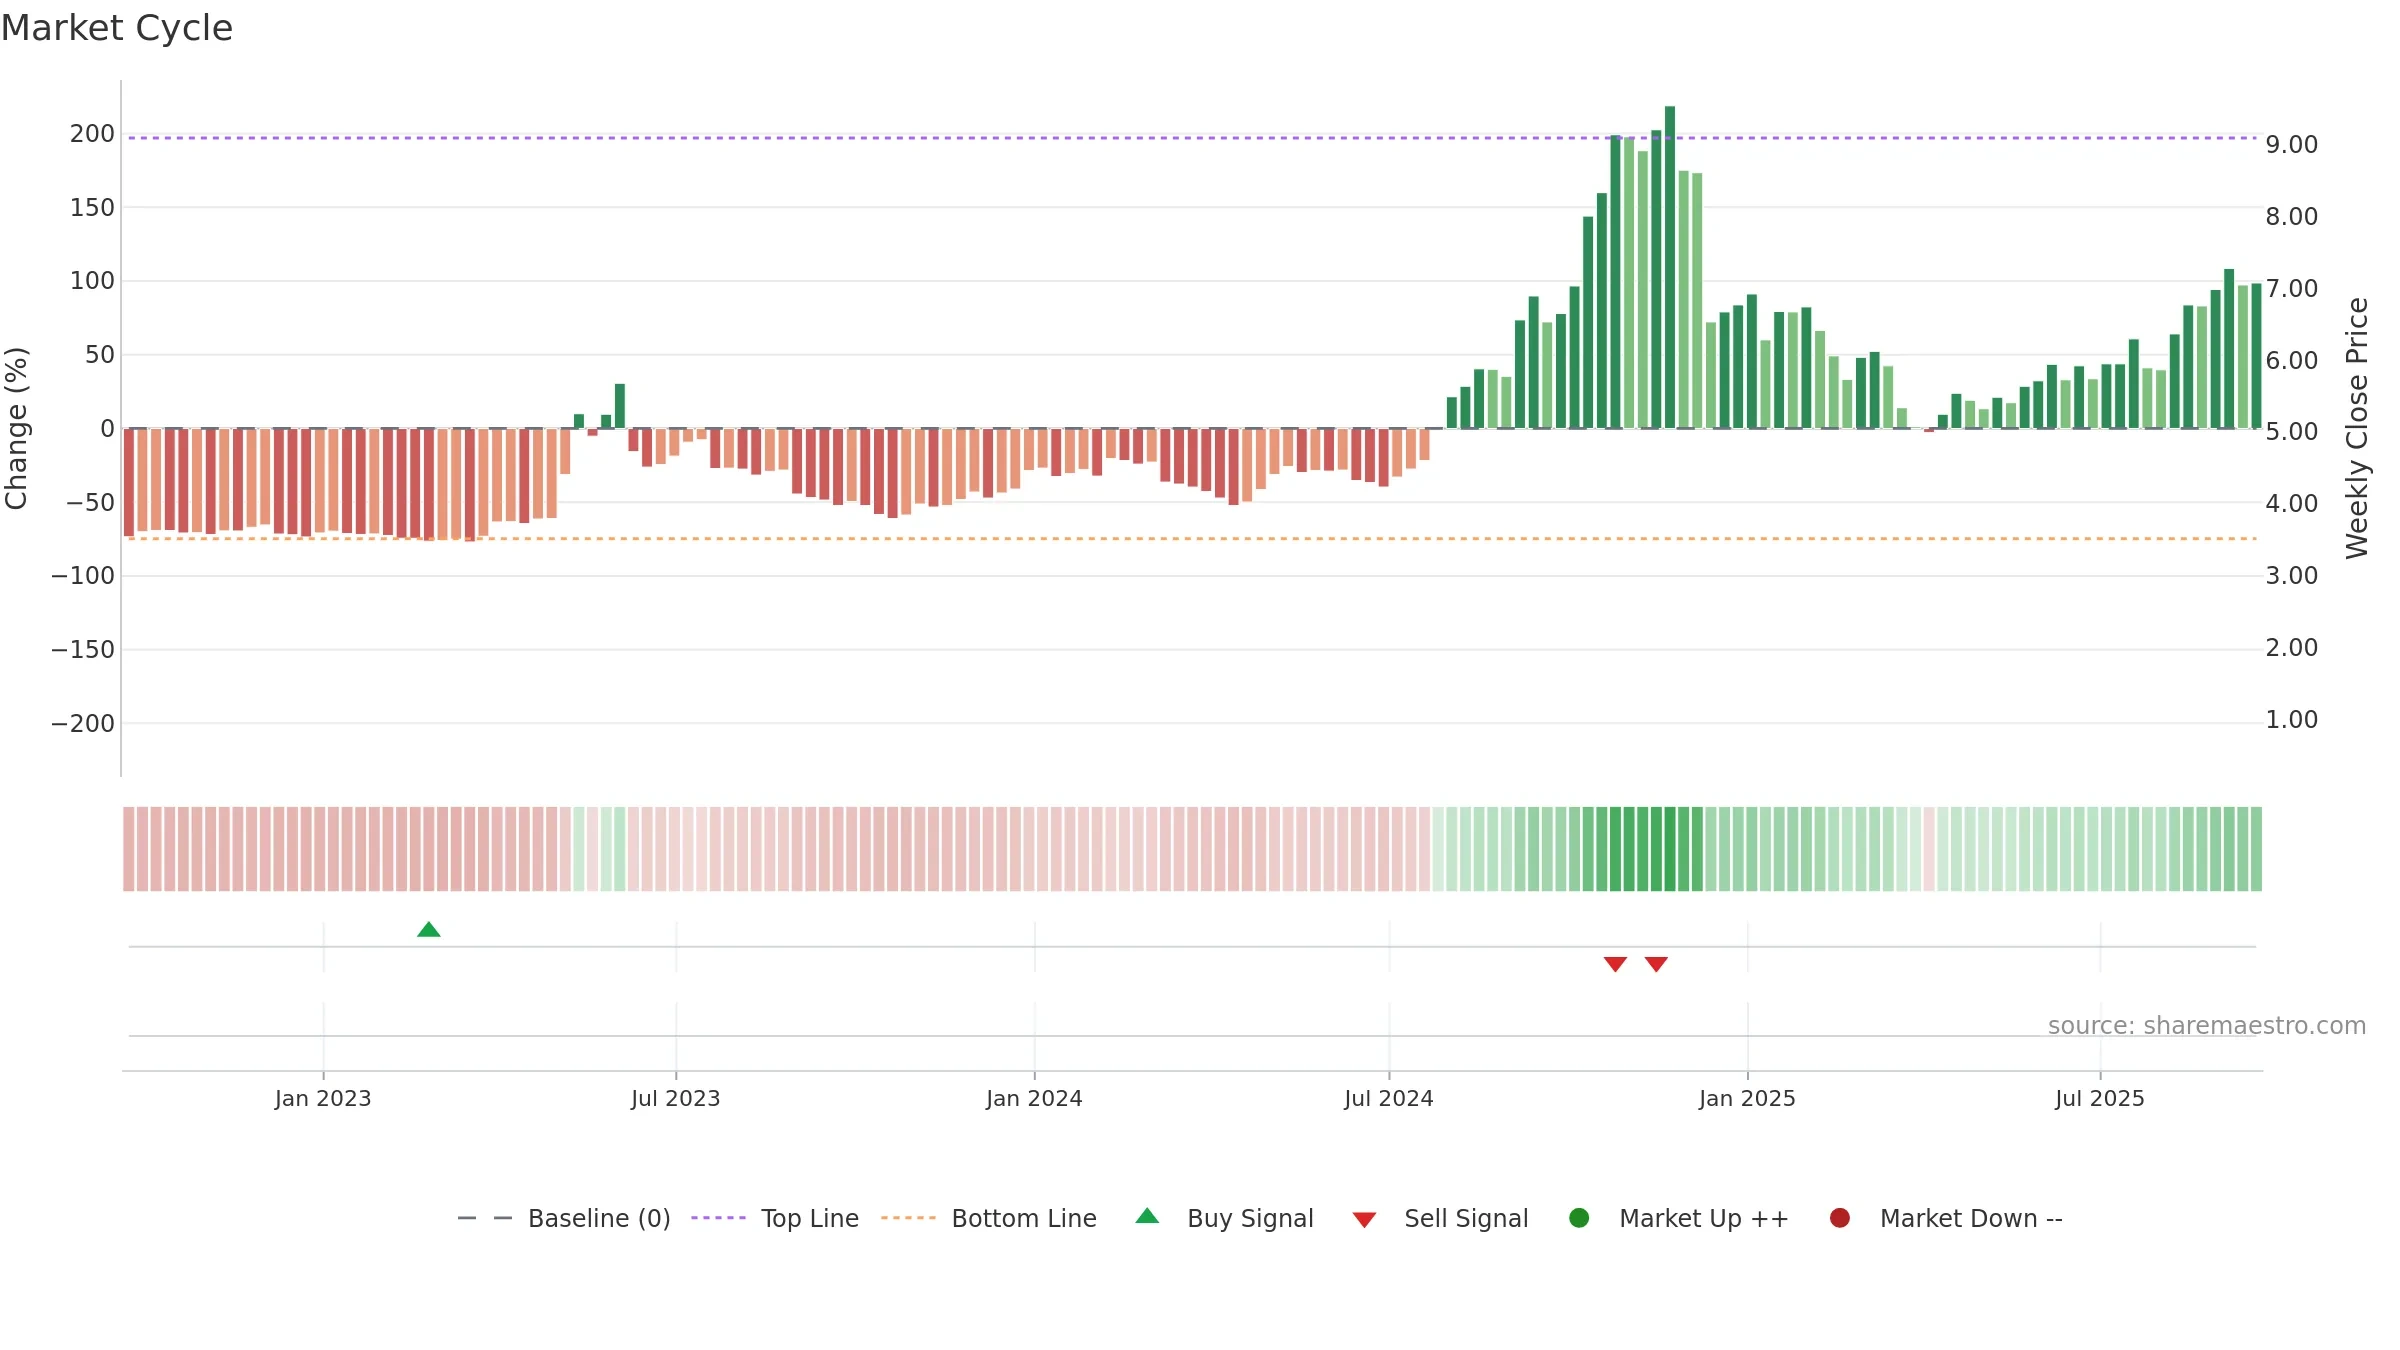
Task: Click the gray dashed Baseline legend swatch
Action: [x=485, y=1218]
